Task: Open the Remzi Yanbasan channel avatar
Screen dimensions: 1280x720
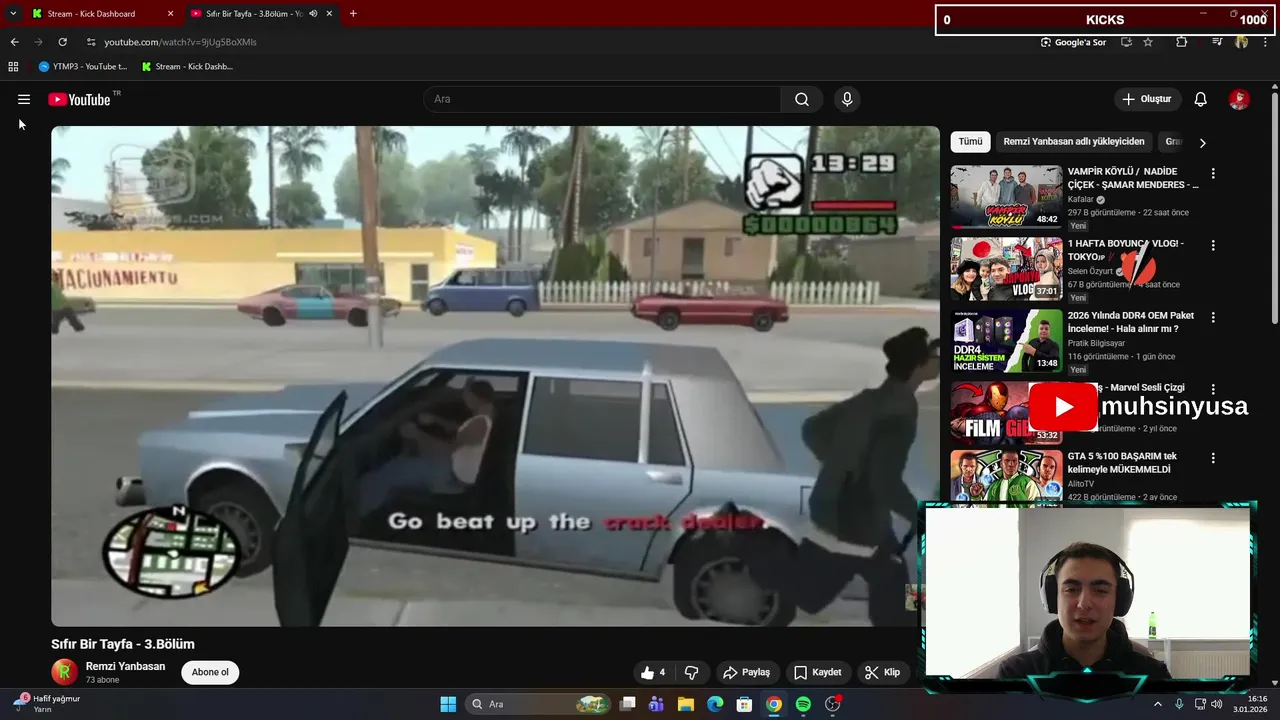Action: (x=64, y=672)
